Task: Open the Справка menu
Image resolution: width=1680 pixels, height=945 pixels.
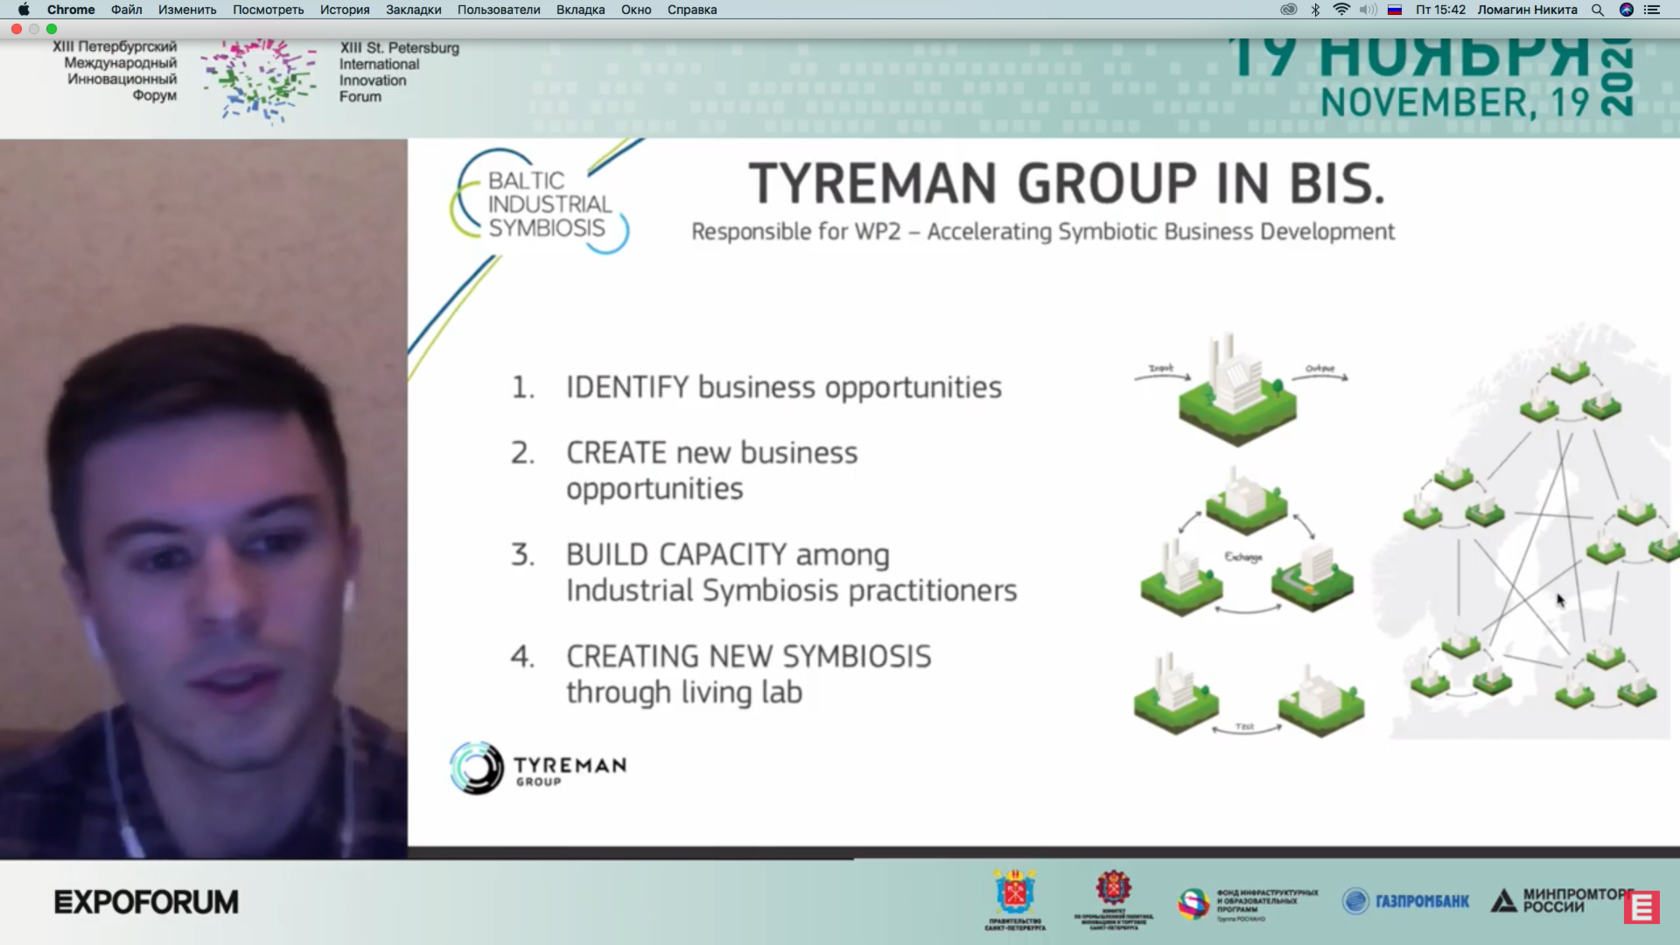Action: pyautogui.click(x=692, y=9)
